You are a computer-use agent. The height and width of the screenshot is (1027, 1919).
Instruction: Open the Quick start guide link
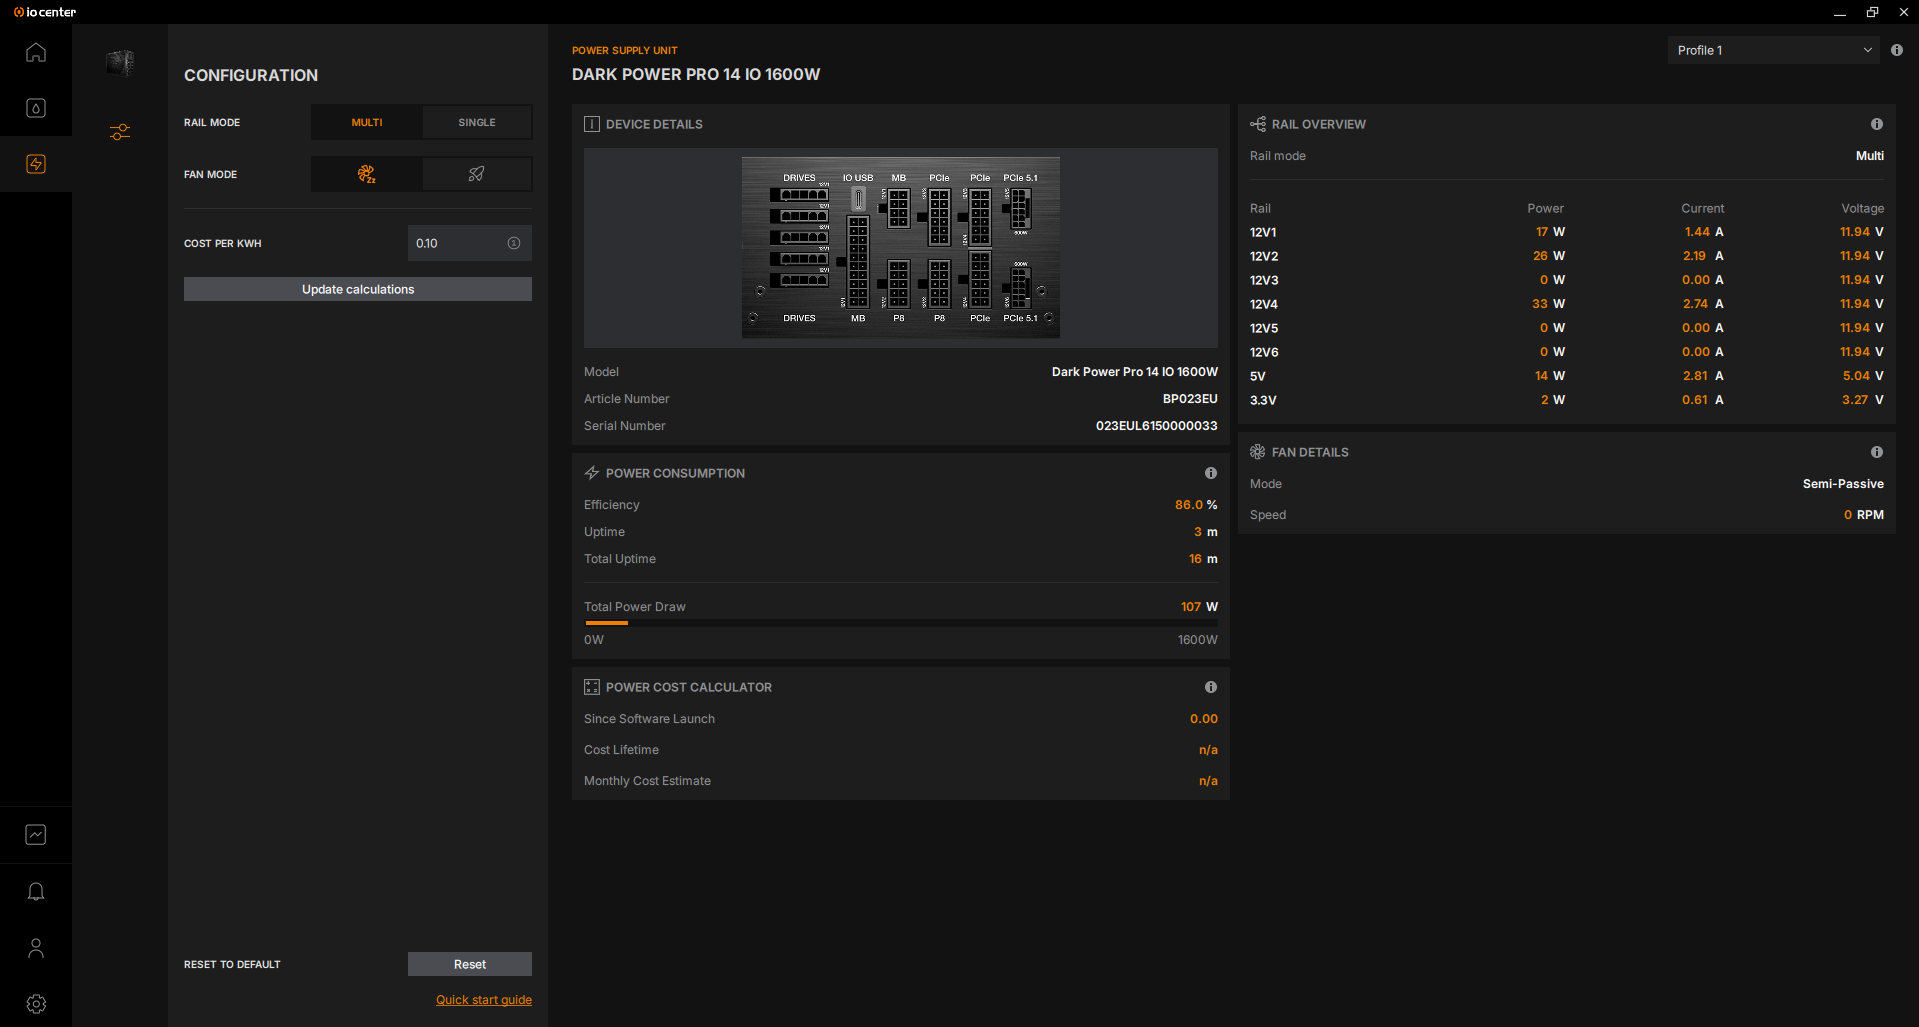click(x=484, y=1000)
